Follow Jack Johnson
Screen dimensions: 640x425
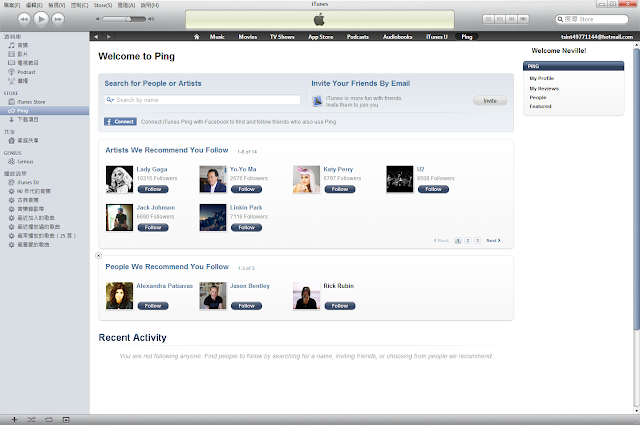tap(153, 227)
